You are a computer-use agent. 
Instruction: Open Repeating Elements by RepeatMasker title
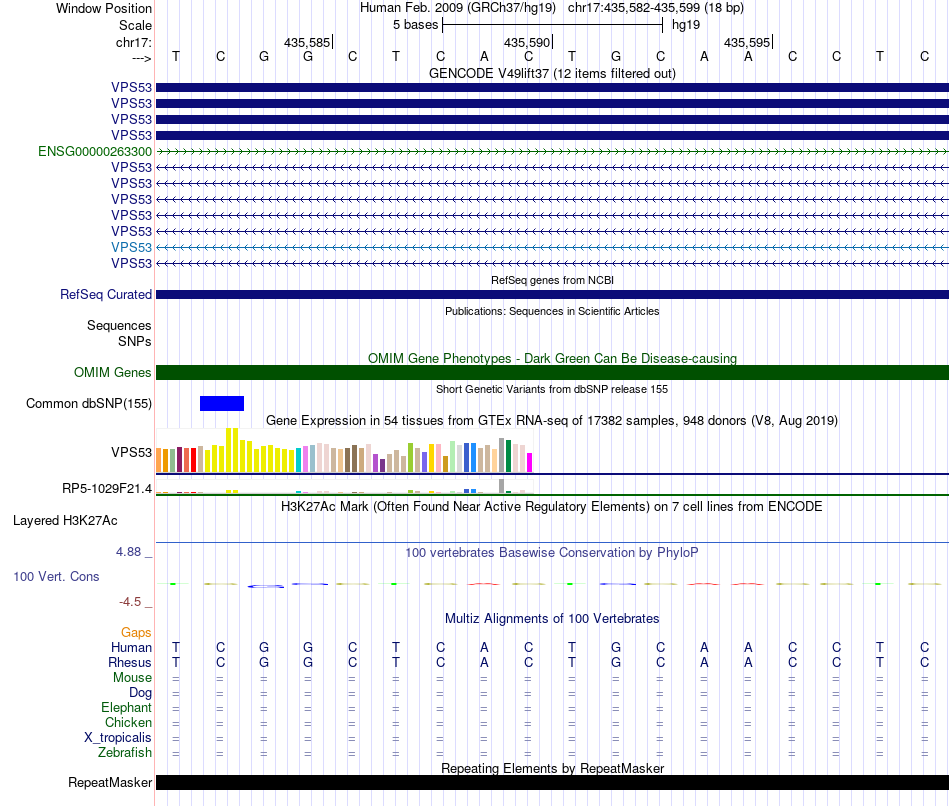point(552,768)
